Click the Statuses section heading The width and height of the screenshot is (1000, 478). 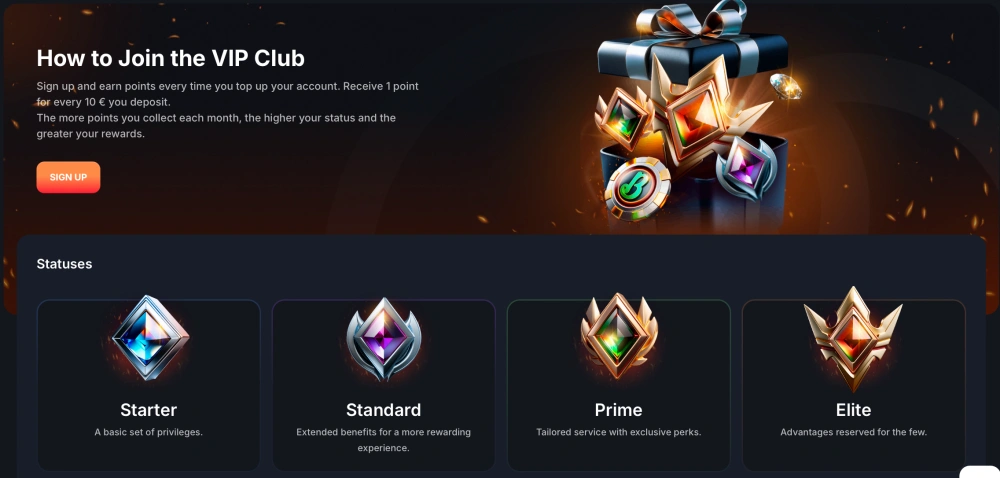pyautogui.click(x=64, y=264)
